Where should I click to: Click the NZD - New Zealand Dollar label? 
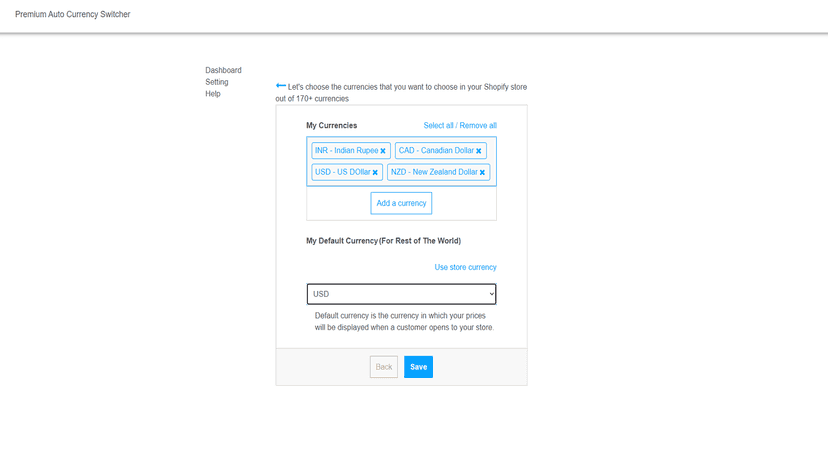pyautogui.click(x=434, y=172)
